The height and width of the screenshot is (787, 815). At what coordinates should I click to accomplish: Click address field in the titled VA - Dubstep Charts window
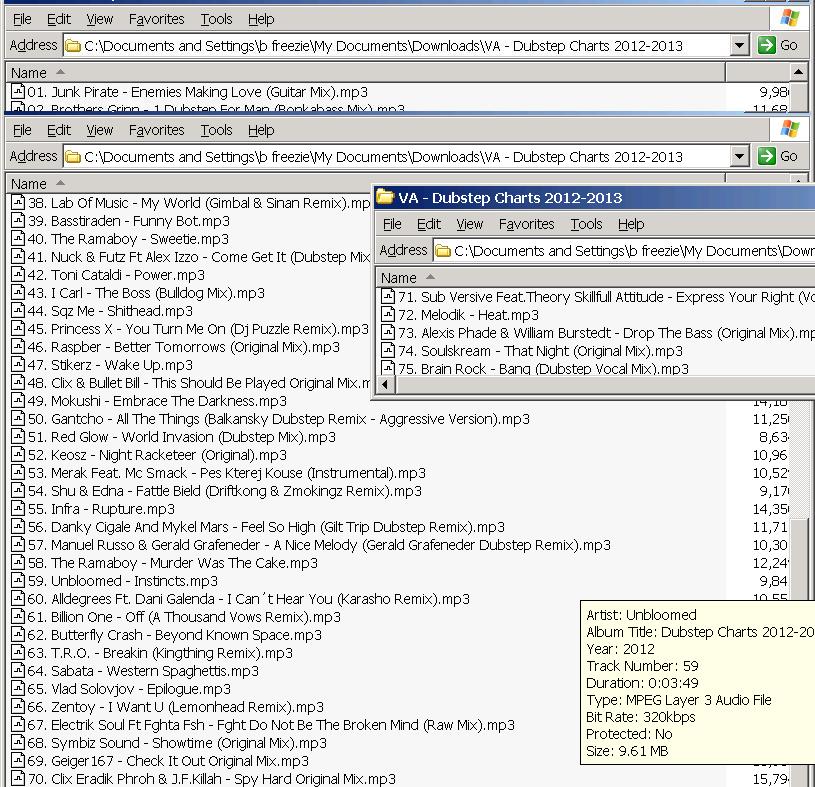click(630, 251)
